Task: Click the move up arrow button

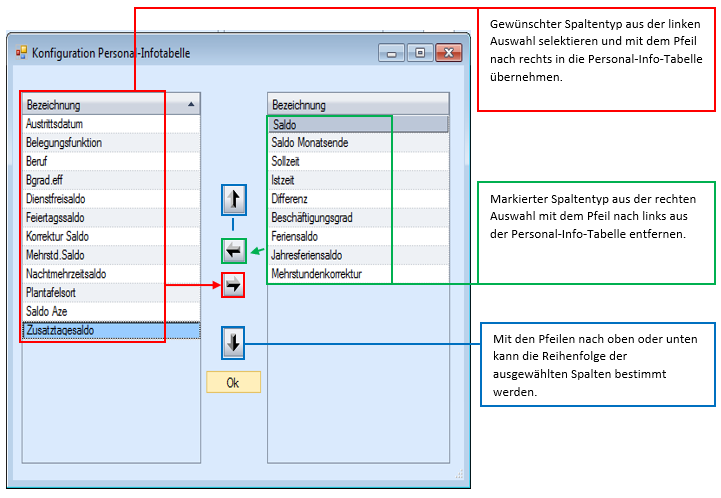Action: (x=233, y=199)
